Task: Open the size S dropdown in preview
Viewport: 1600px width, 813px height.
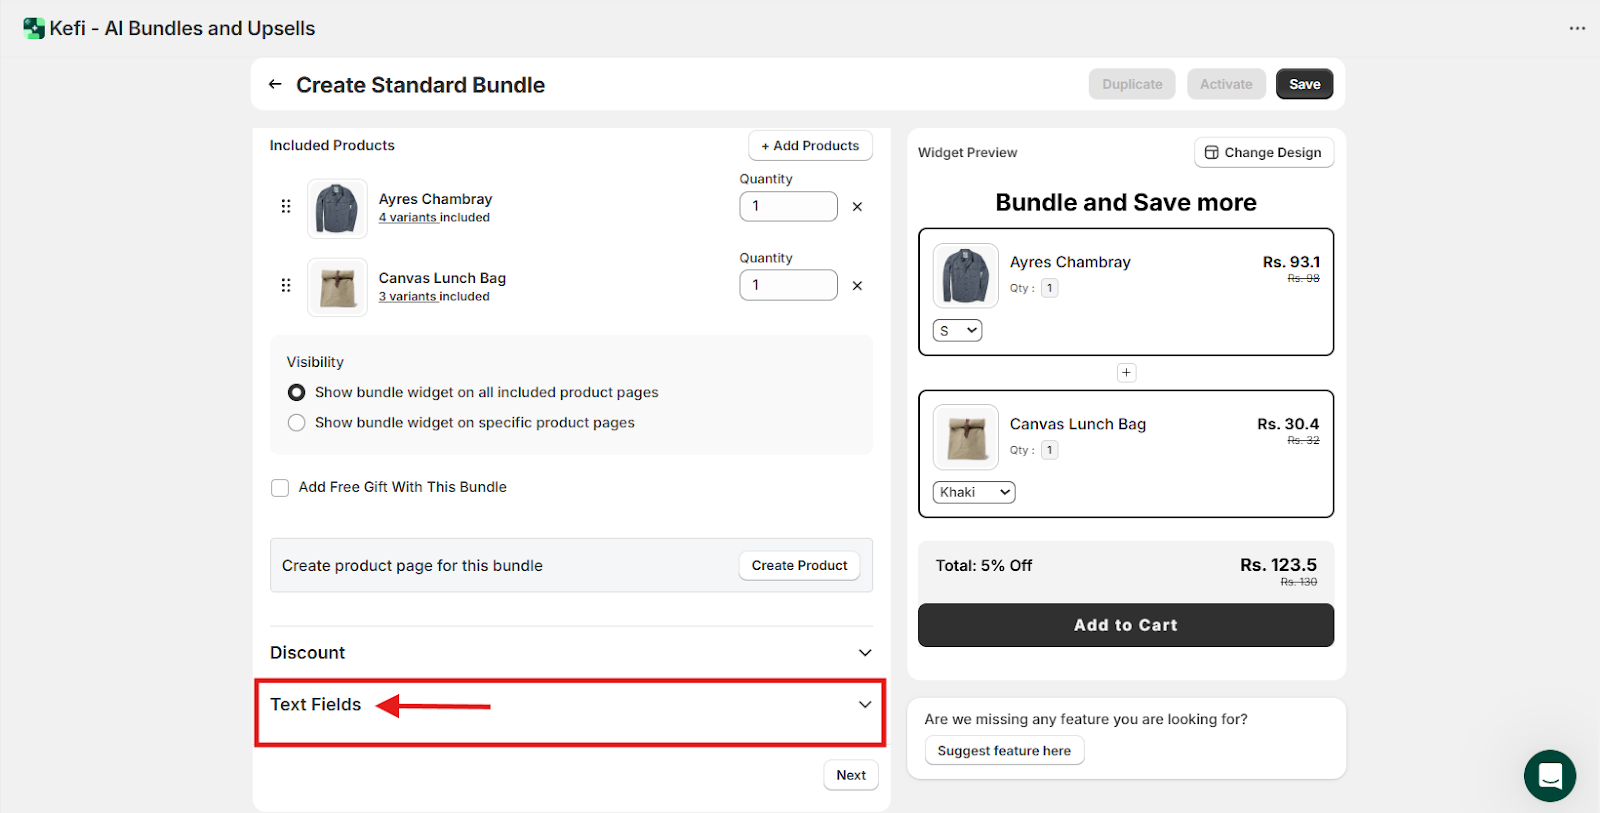Action: 957,331
